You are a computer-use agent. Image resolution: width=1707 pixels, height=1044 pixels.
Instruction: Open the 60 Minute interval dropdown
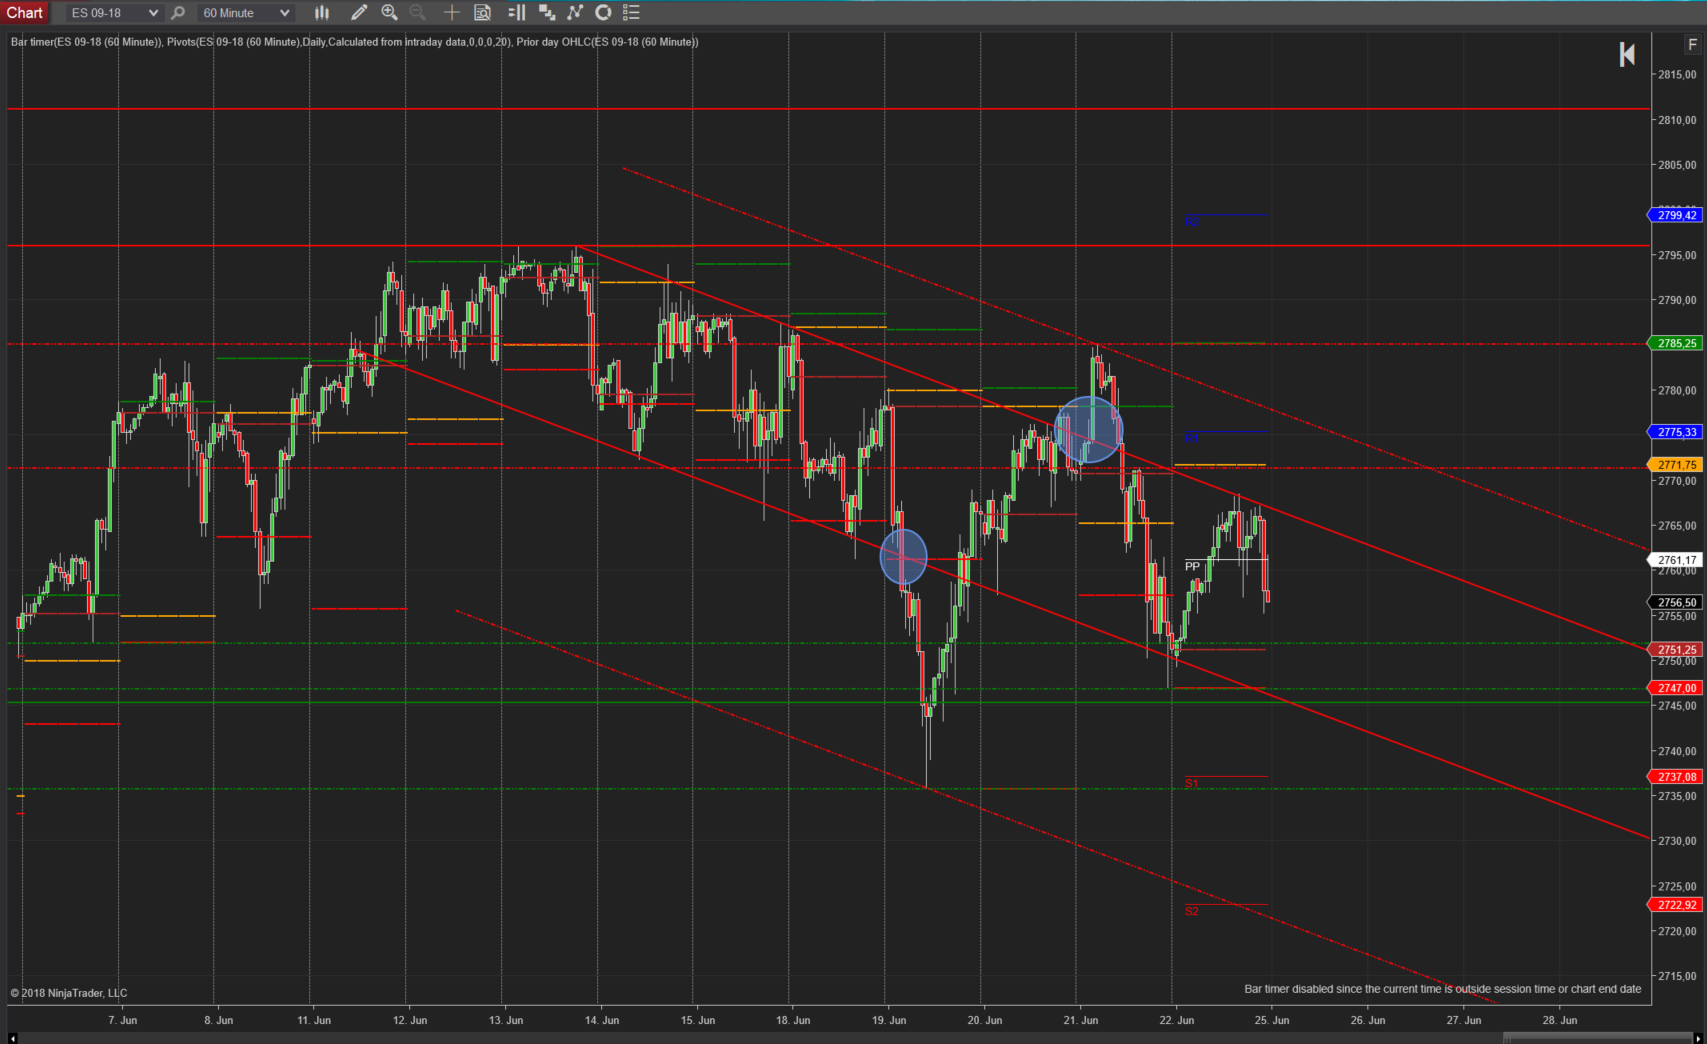[x=245, y=13]
